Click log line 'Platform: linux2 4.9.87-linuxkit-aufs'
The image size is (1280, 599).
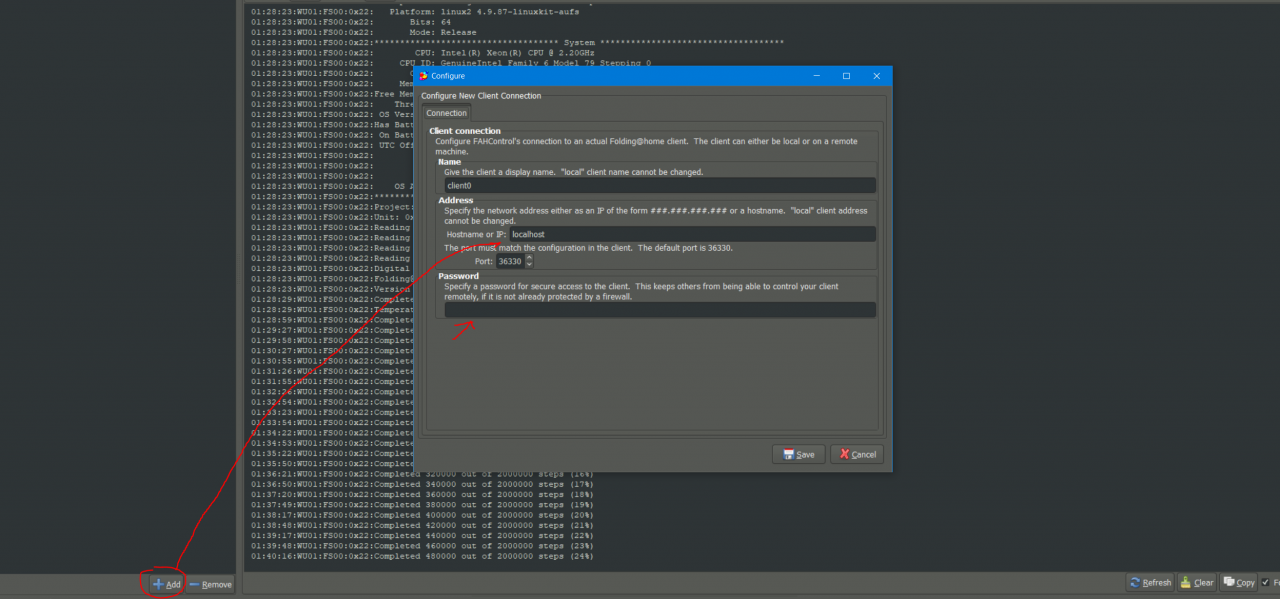click(x=415, y=11)
